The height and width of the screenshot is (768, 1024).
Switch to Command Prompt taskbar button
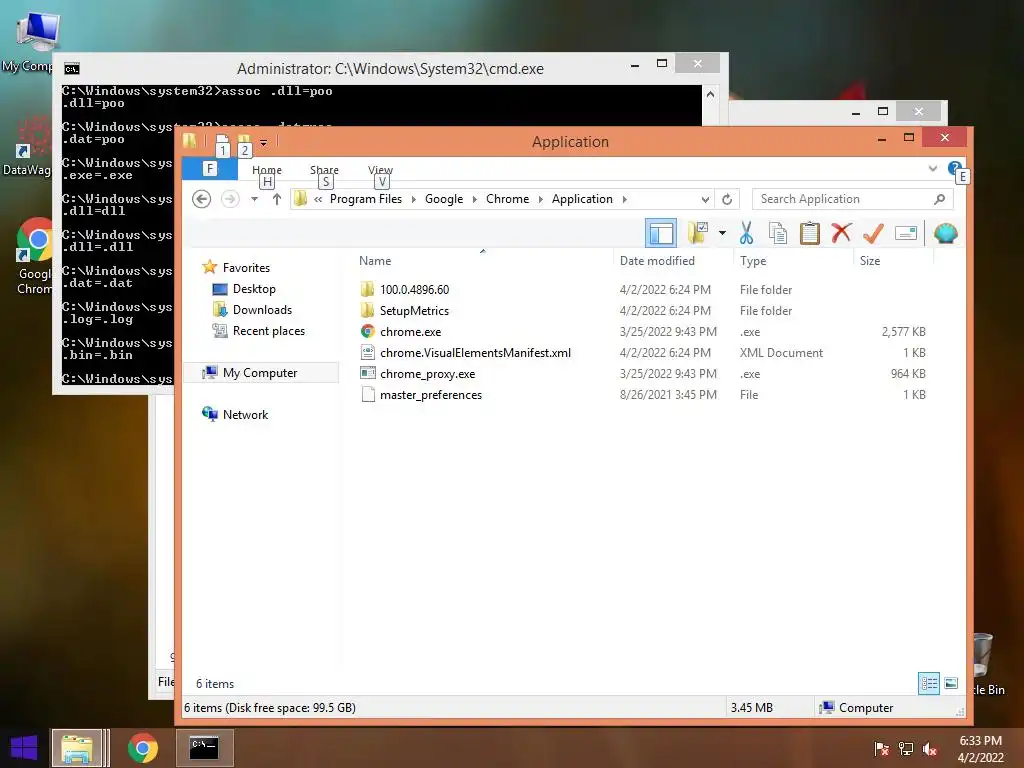(204, 747)
